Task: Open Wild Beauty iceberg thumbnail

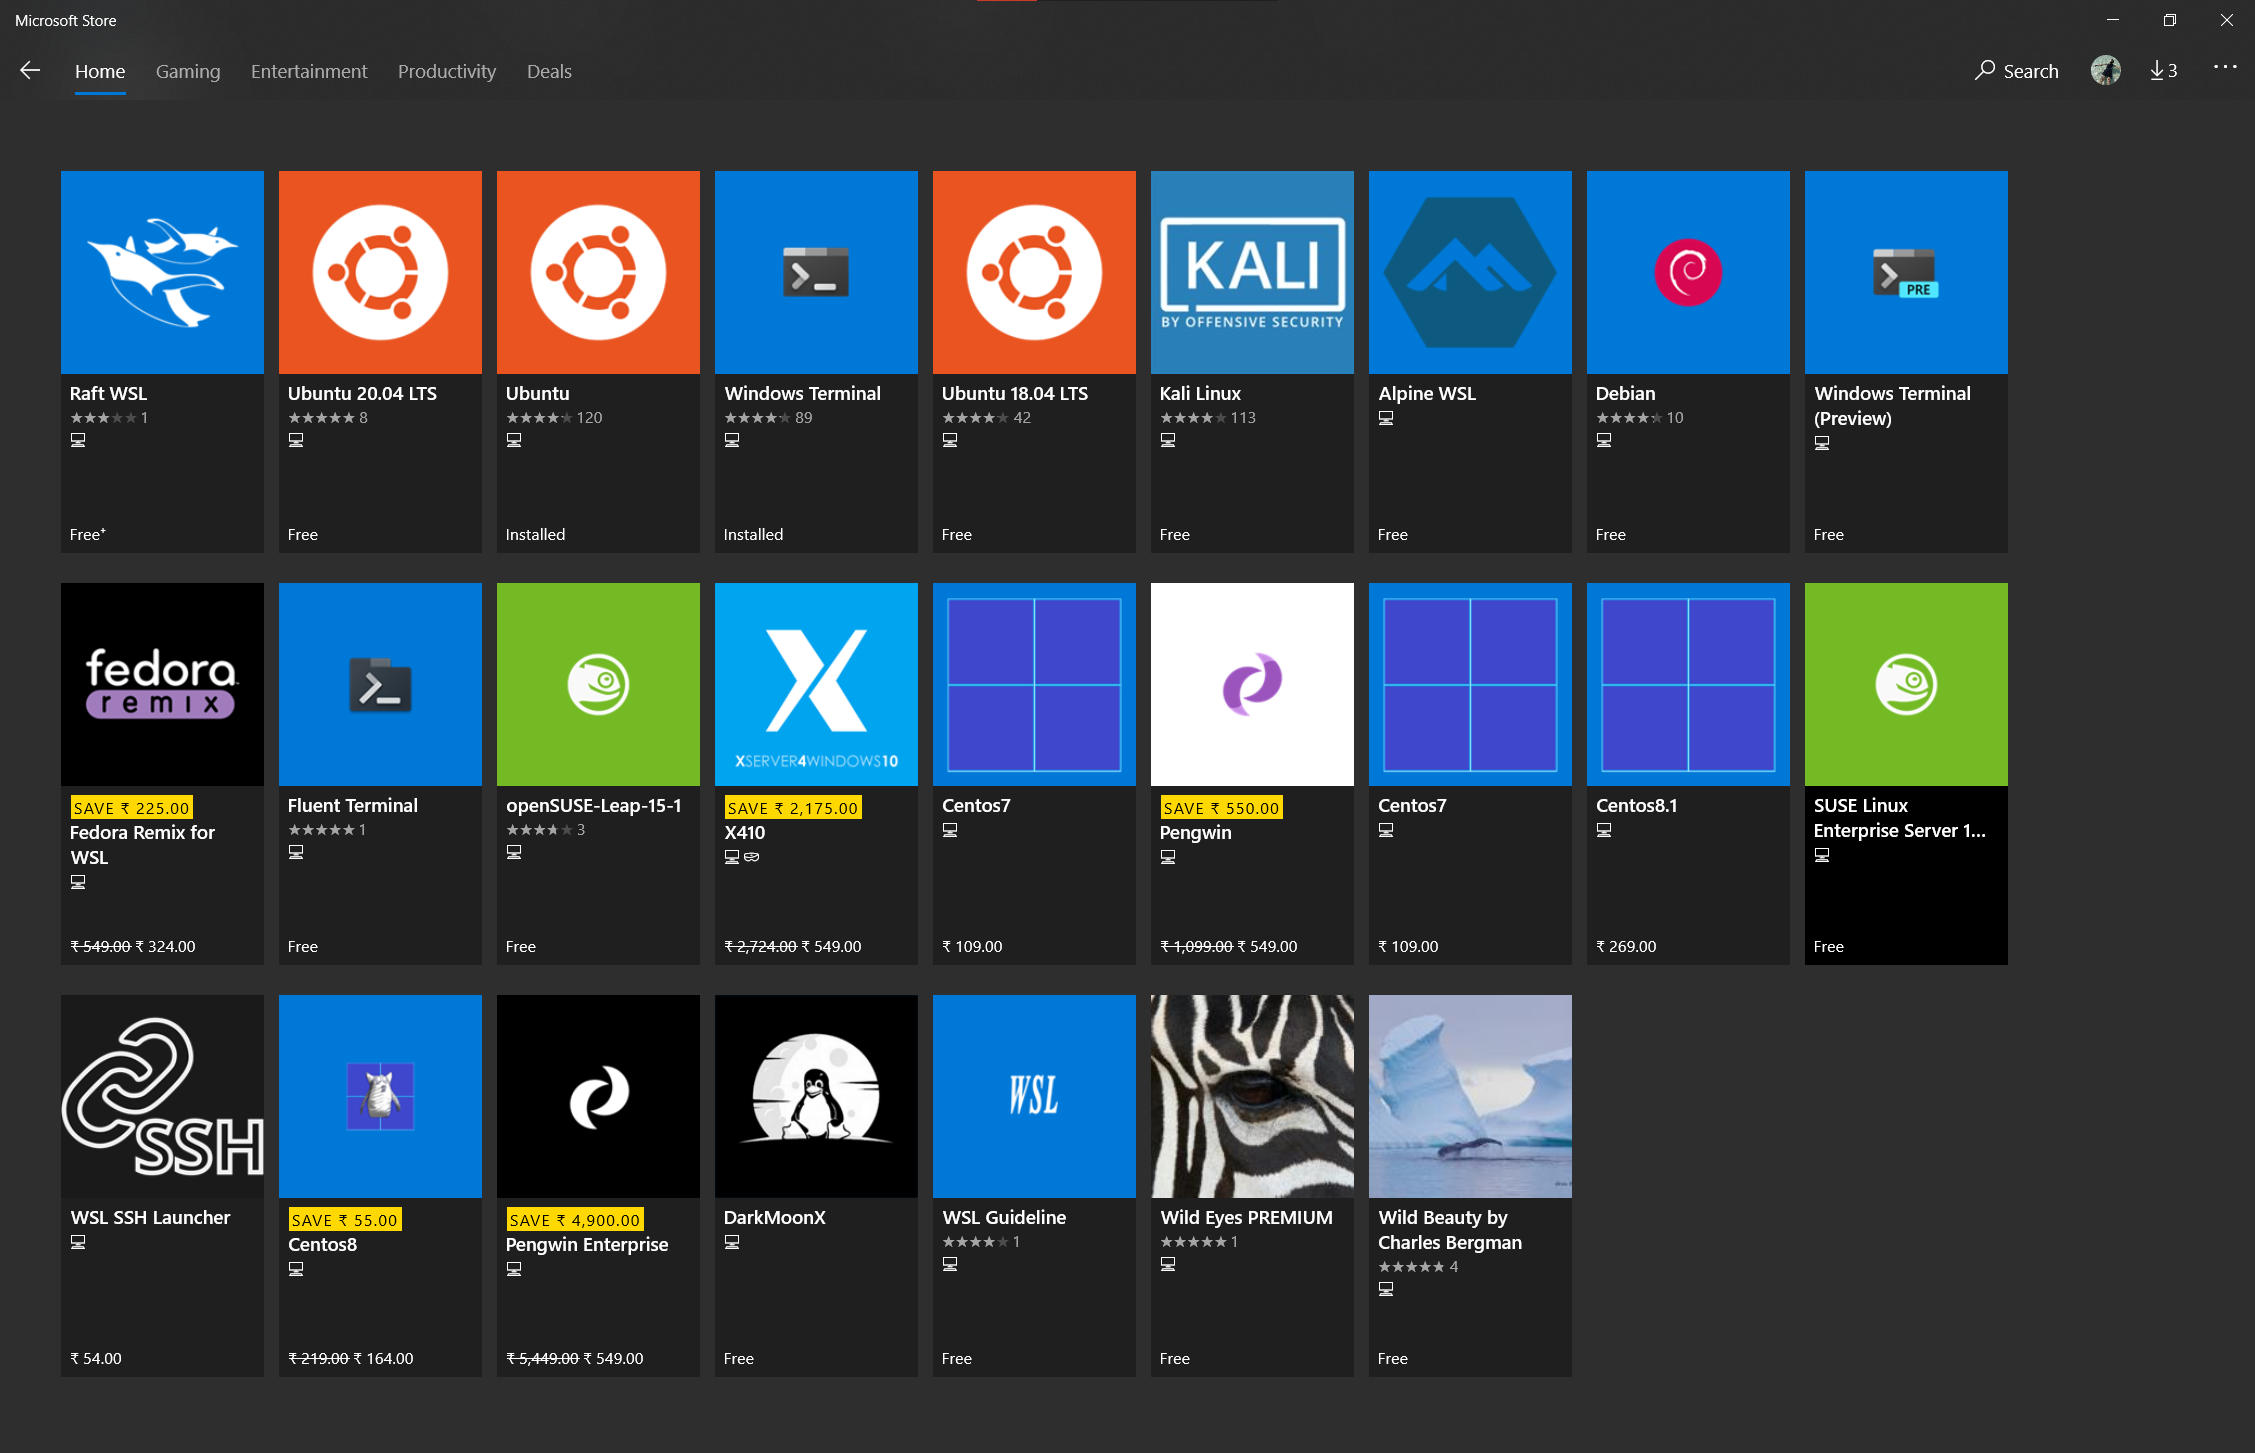Action: point(1470,1096)
